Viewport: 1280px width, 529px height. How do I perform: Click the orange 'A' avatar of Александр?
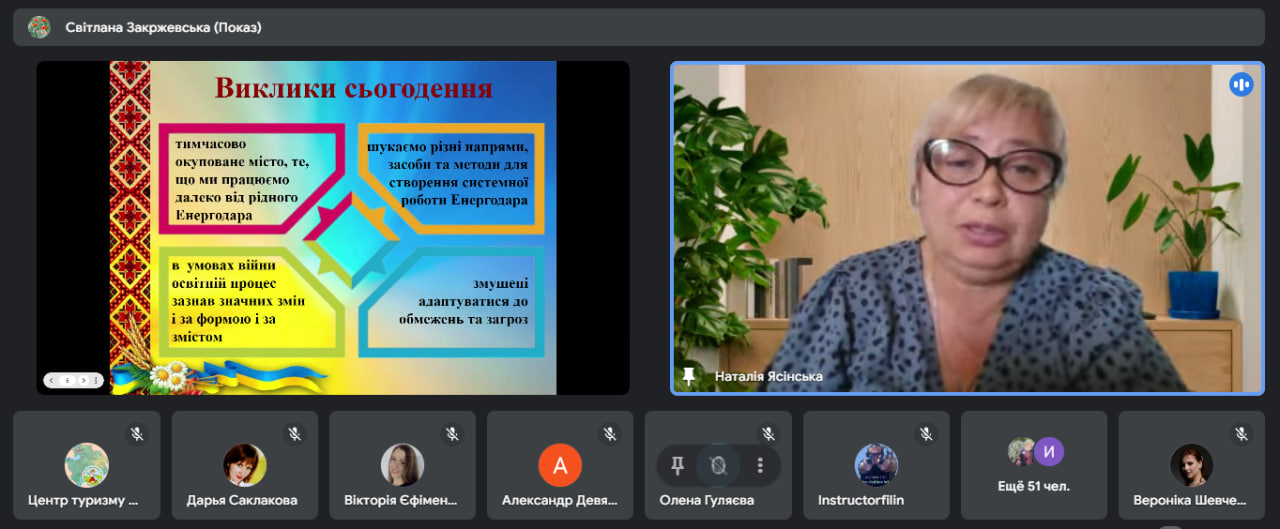[x=560, y=465]
